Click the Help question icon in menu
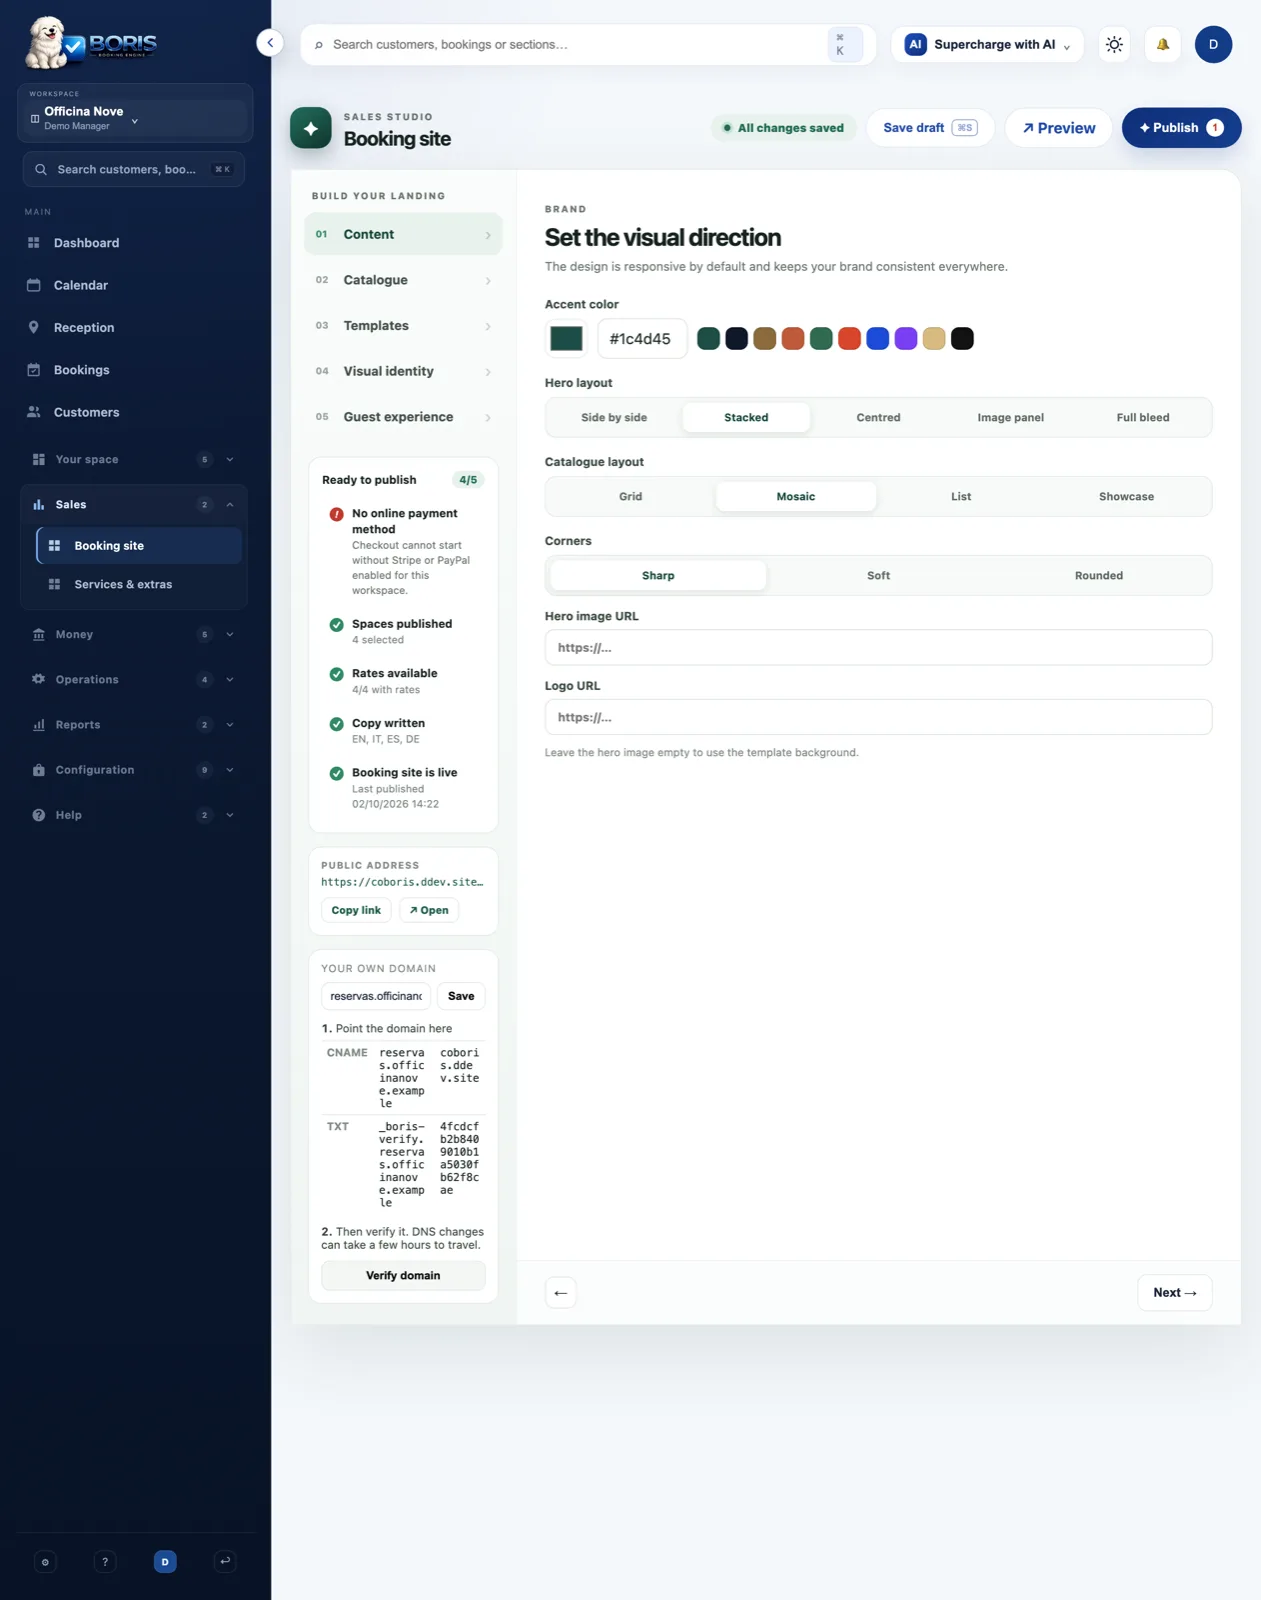The image size is (1261, 1600). point(39,815)
